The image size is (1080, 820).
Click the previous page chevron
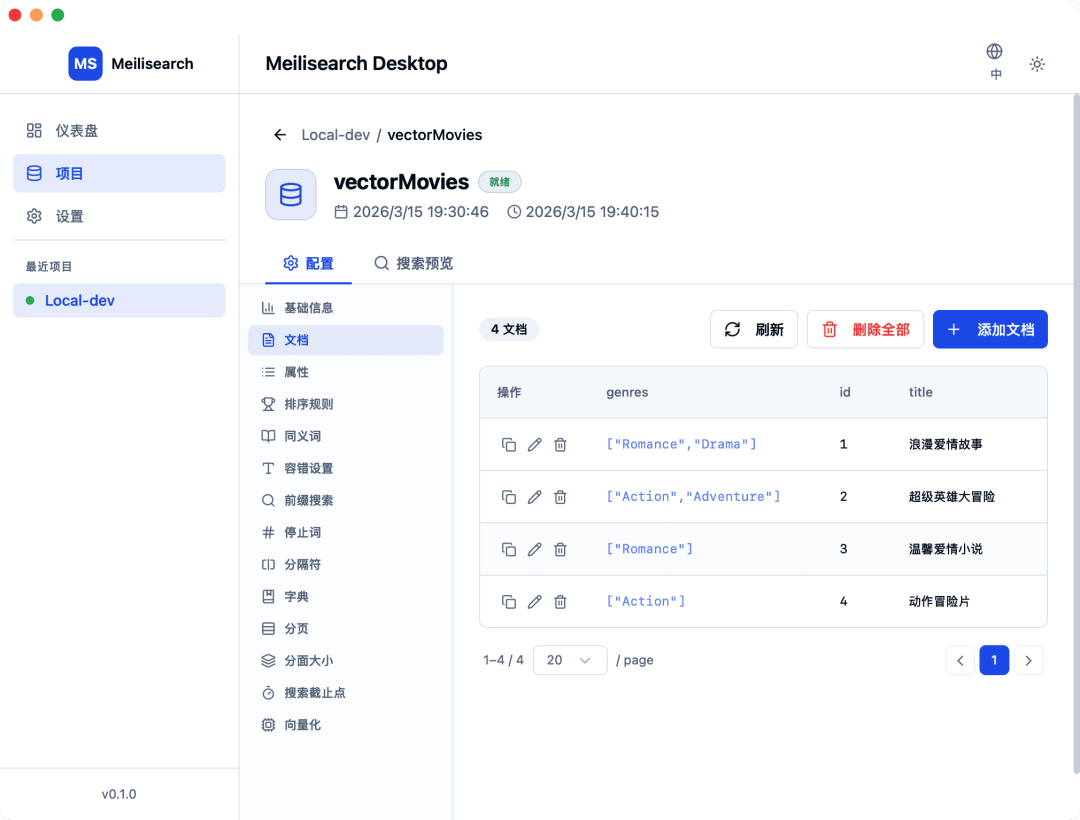[x=960, y=660]
